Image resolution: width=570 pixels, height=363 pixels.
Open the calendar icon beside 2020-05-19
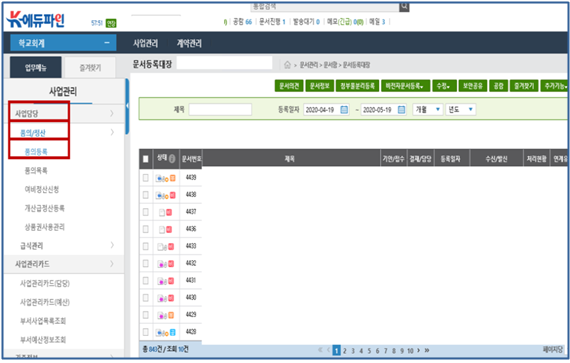click(401, 110)
